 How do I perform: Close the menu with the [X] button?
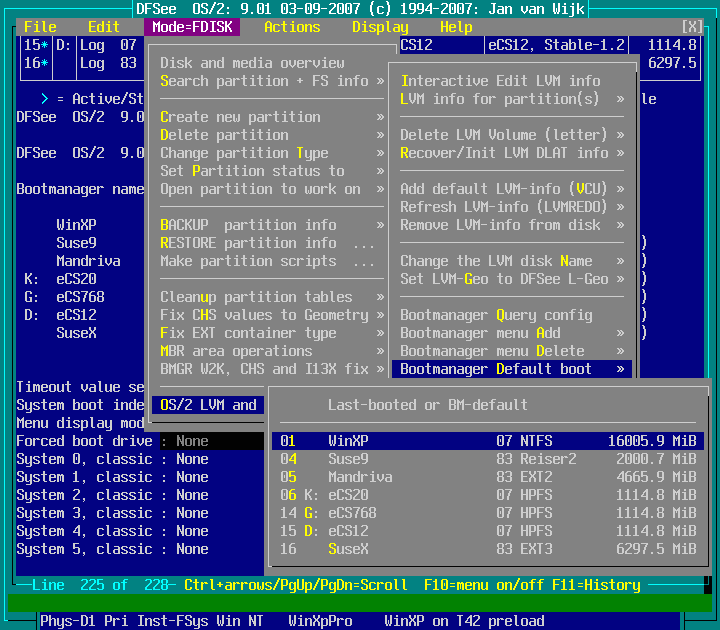(x=691, y=27)
